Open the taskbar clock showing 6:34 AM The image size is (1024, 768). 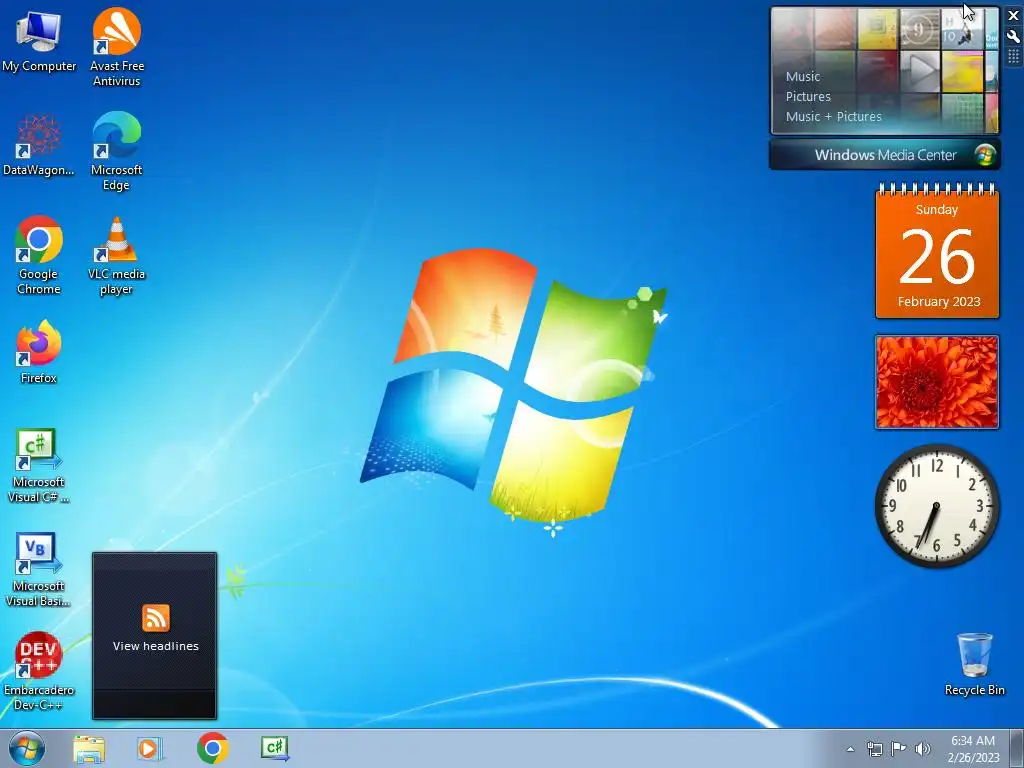(x=973, y=749)
